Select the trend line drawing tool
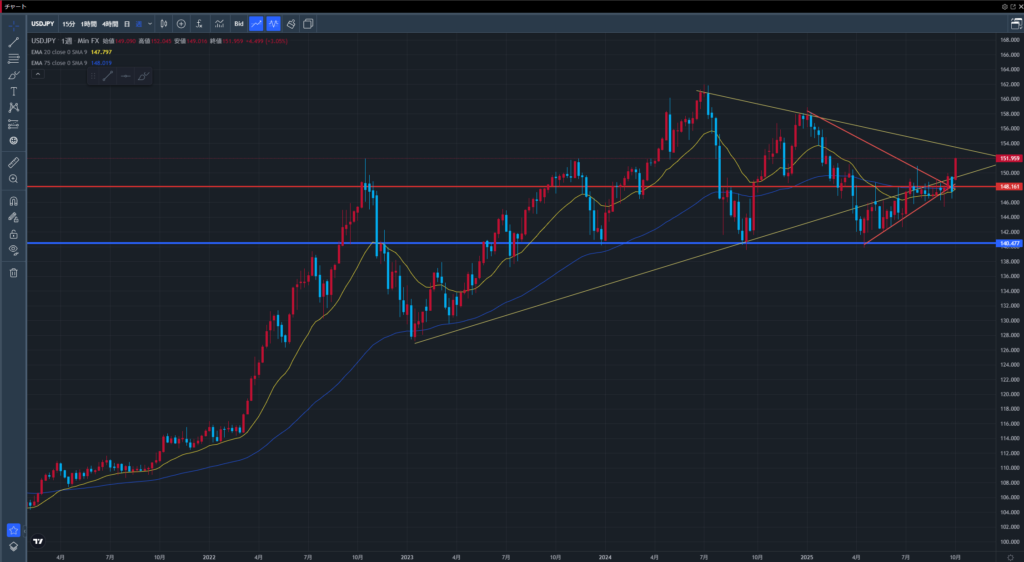The image size is (1024, 562). tap(14, 42)
